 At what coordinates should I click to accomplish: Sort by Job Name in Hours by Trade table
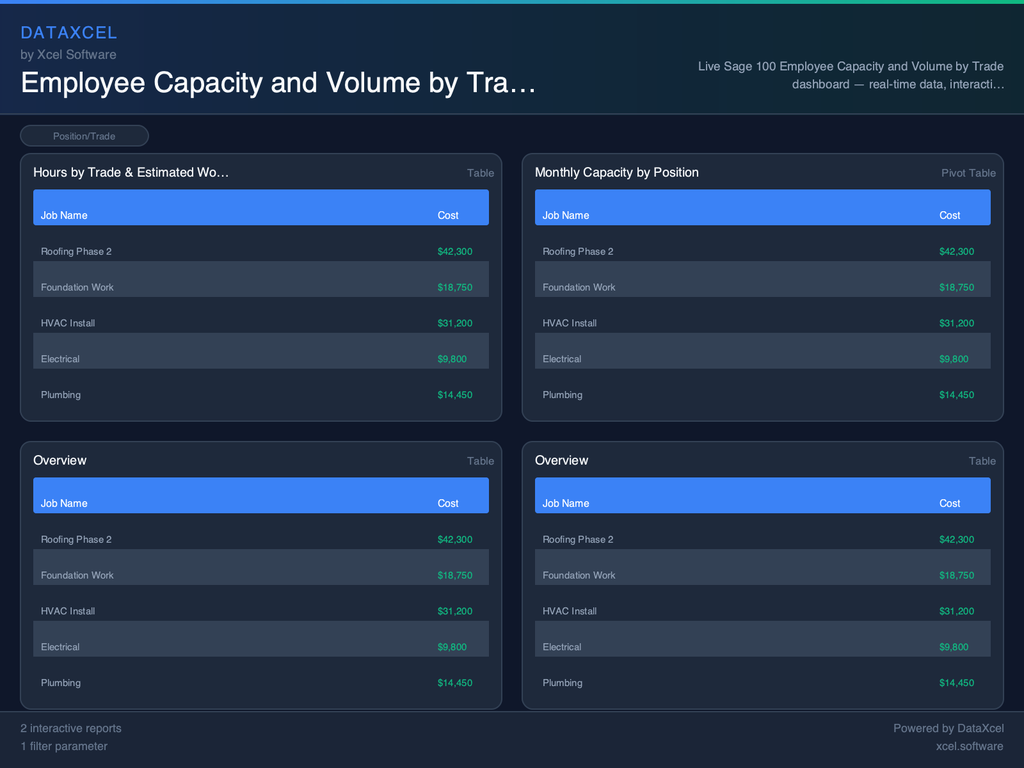65,215
